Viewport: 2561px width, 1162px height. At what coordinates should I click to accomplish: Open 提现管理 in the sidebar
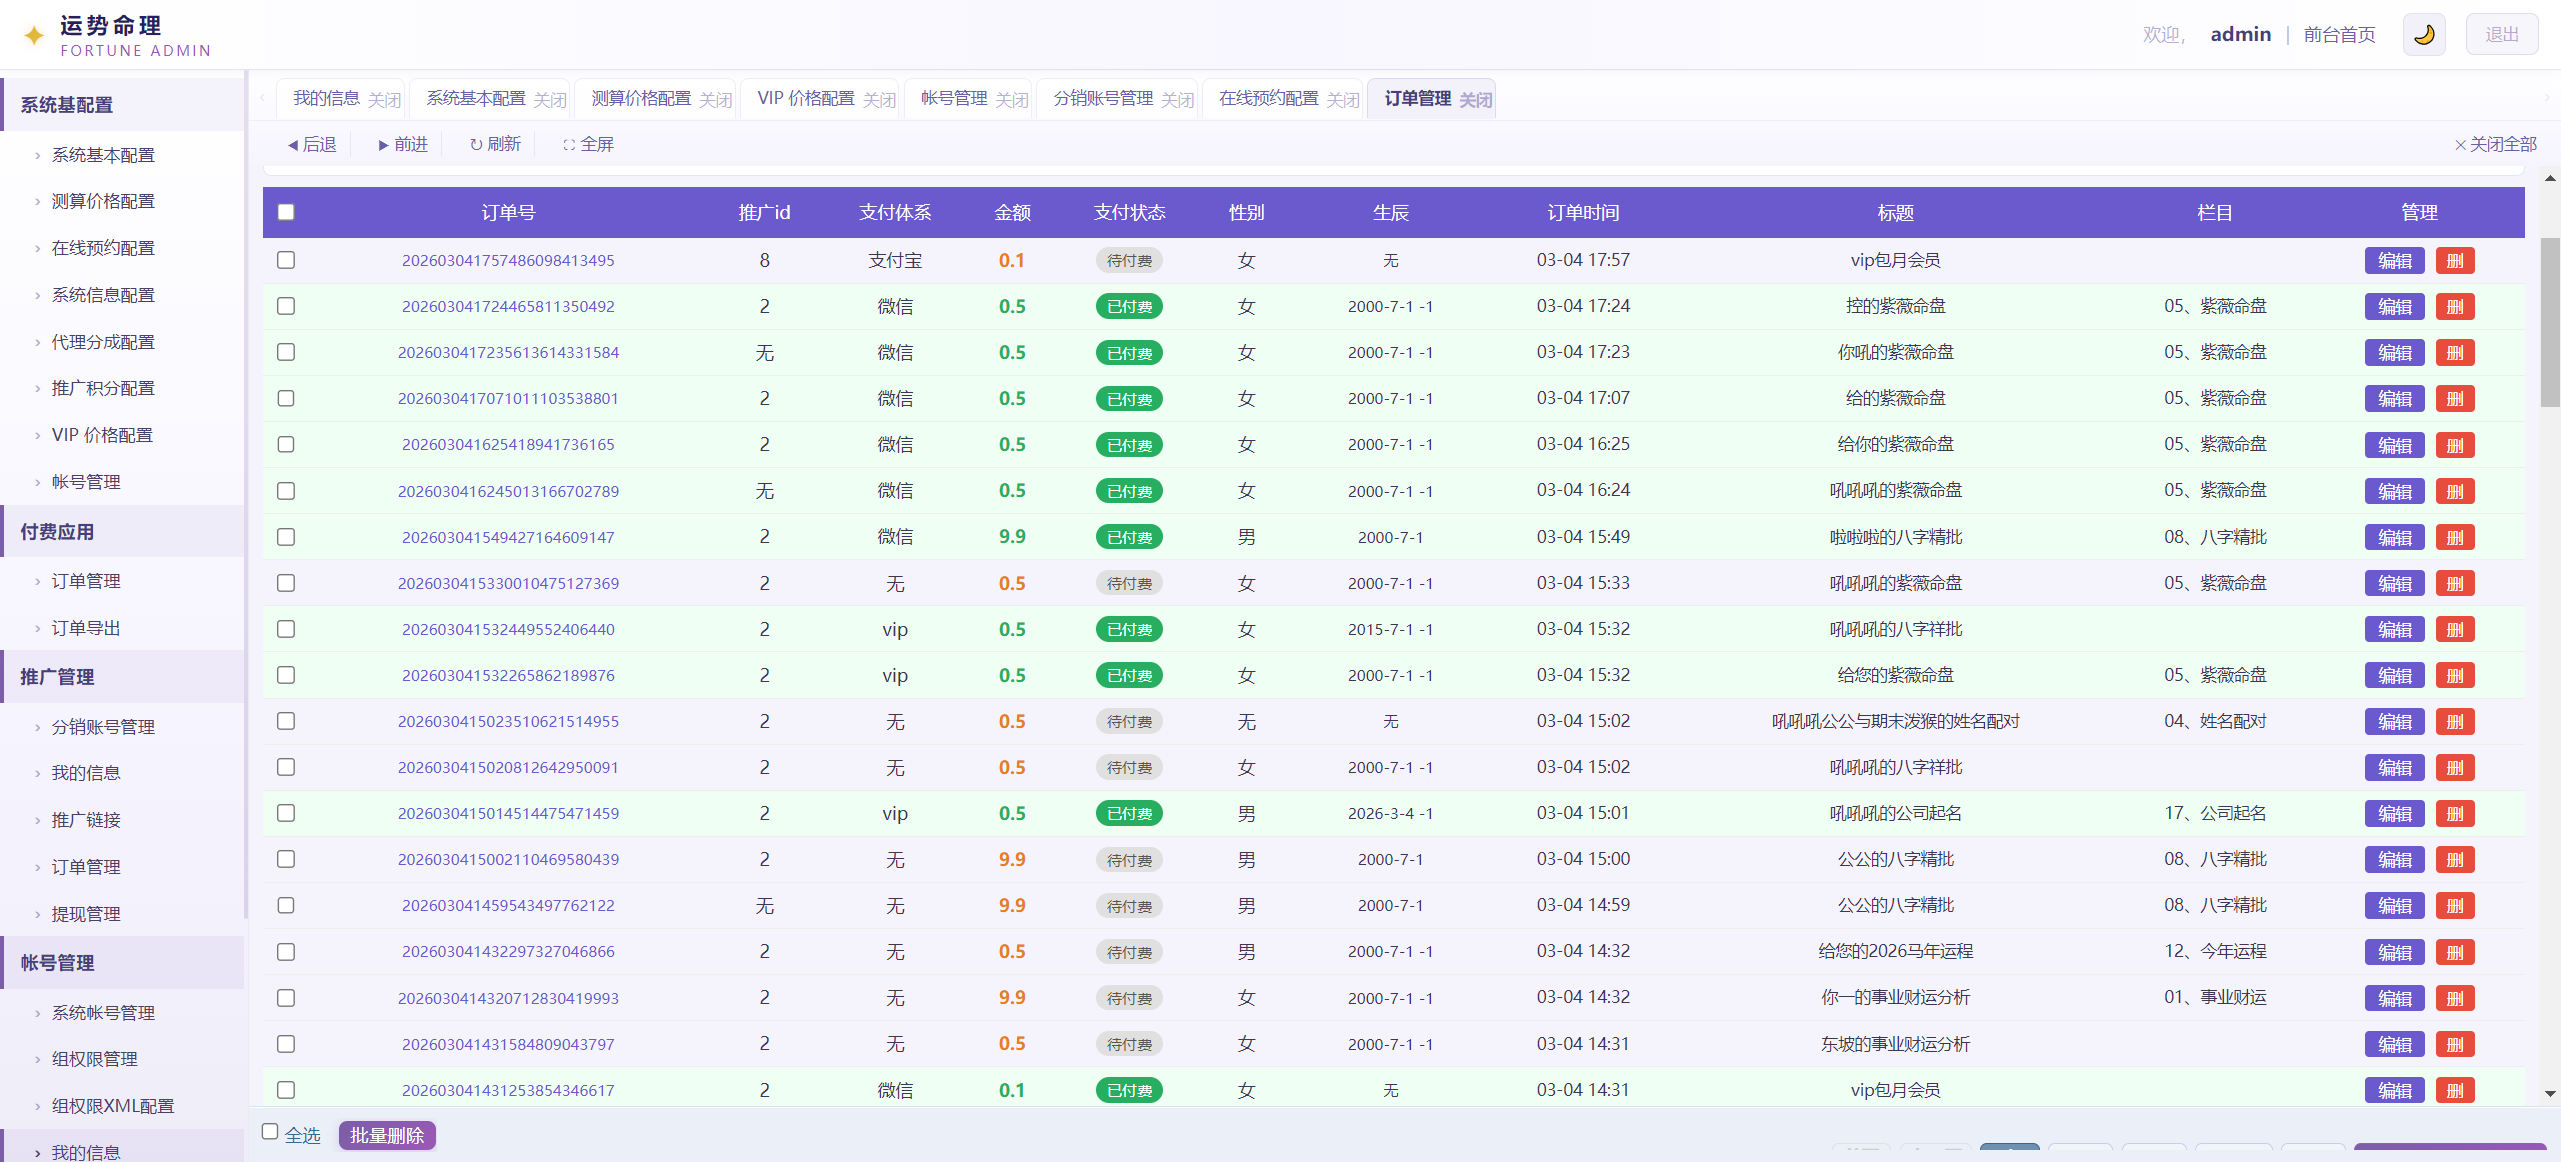click(86, 914)
